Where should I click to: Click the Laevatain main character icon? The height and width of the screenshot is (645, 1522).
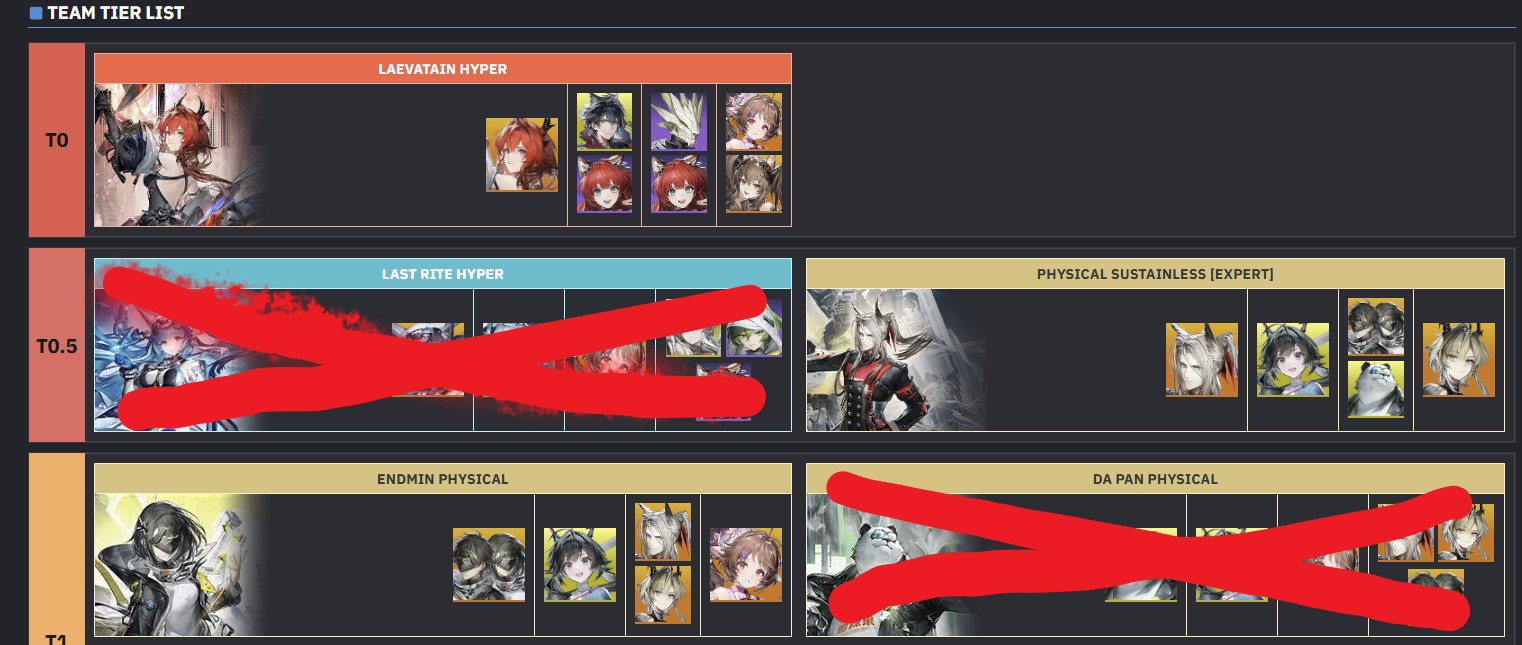point(522,155)
